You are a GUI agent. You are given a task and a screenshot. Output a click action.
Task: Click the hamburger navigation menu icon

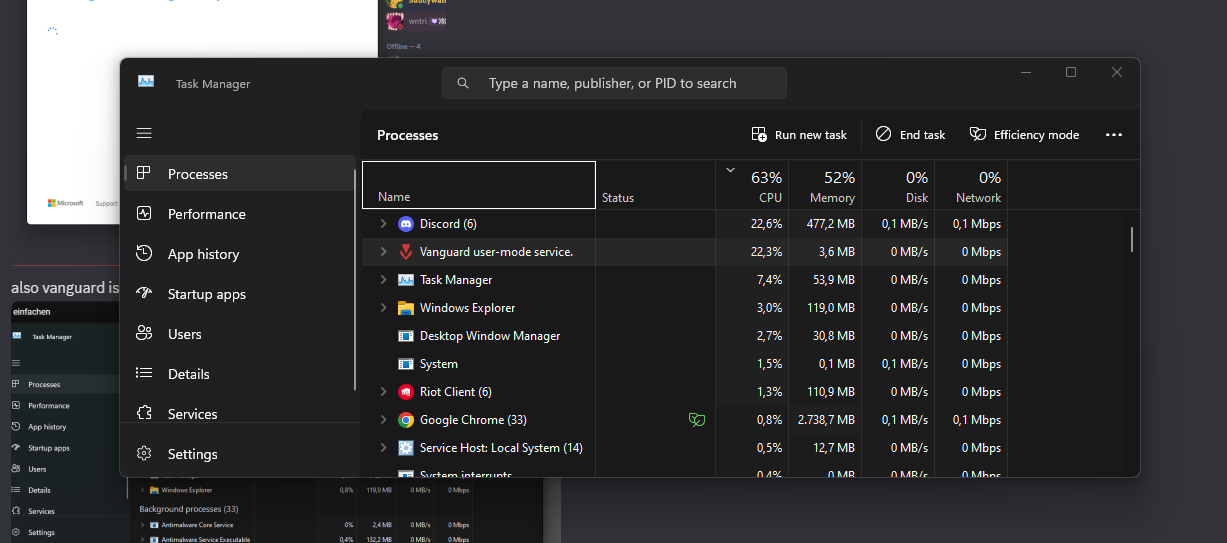pyautogui.click(x=144, y=133)
